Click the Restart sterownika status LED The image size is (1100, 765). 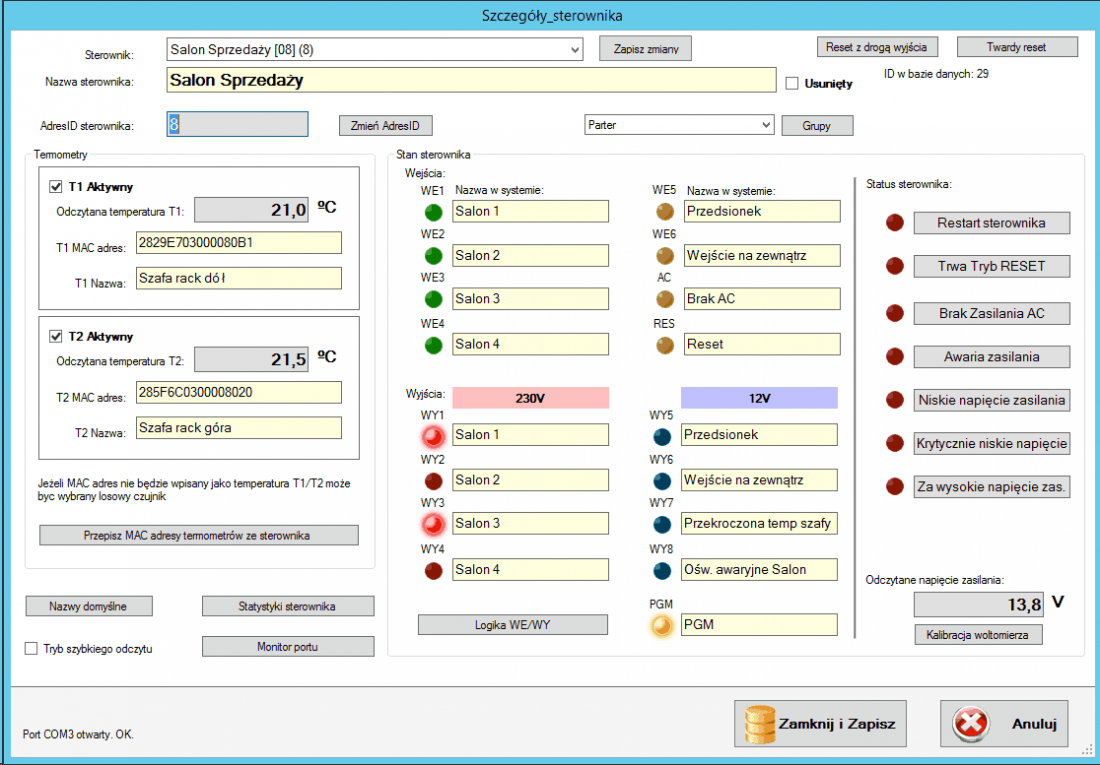click(x=894, y=223)
